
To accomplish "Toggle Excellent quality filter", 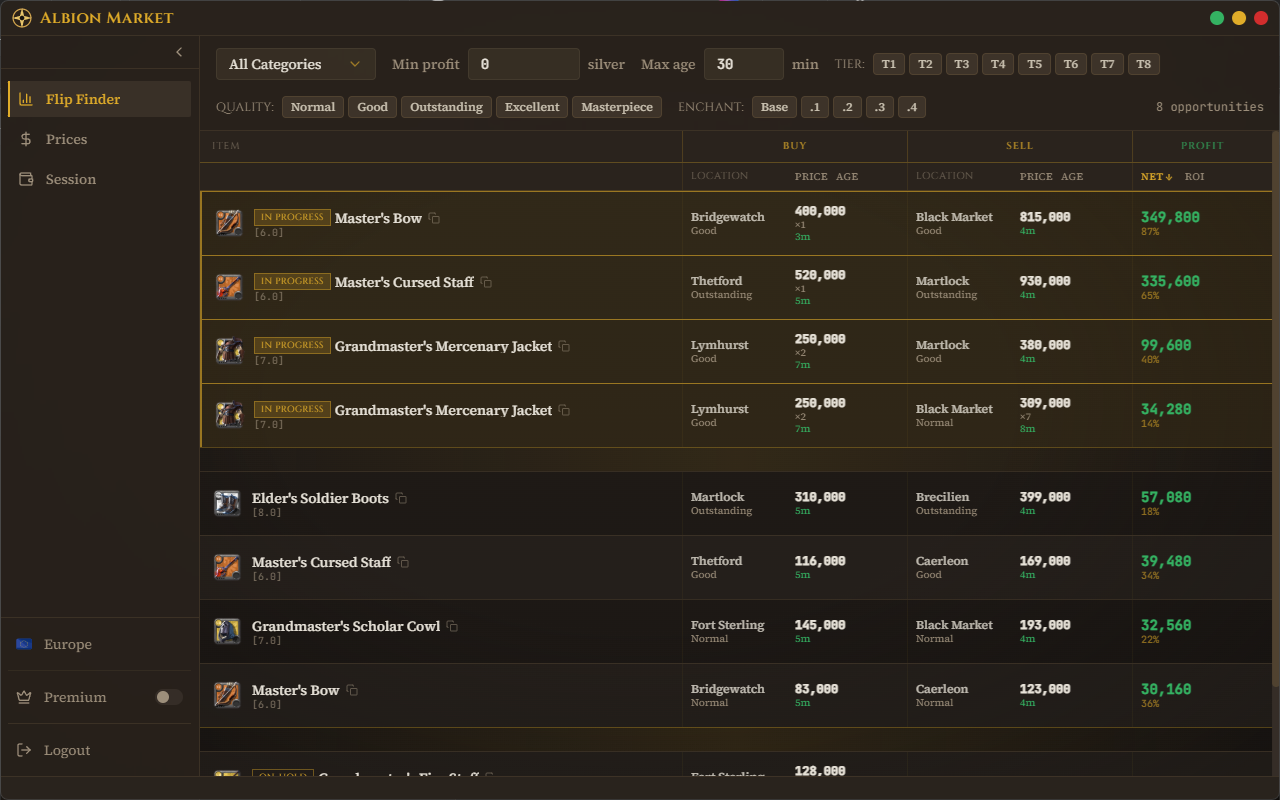I will coord(532,107).
